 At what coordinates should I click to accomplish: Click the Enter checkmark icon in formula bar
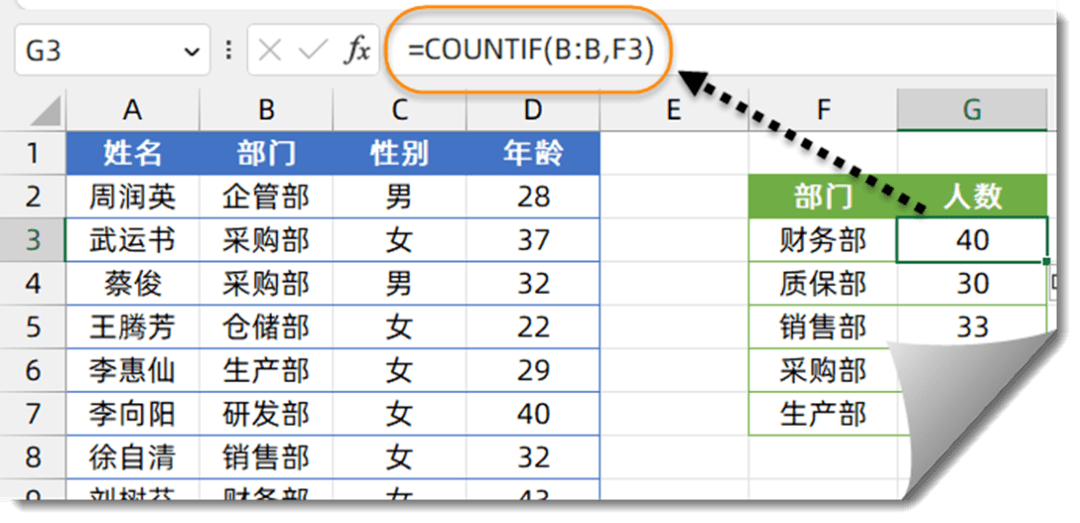313,50
